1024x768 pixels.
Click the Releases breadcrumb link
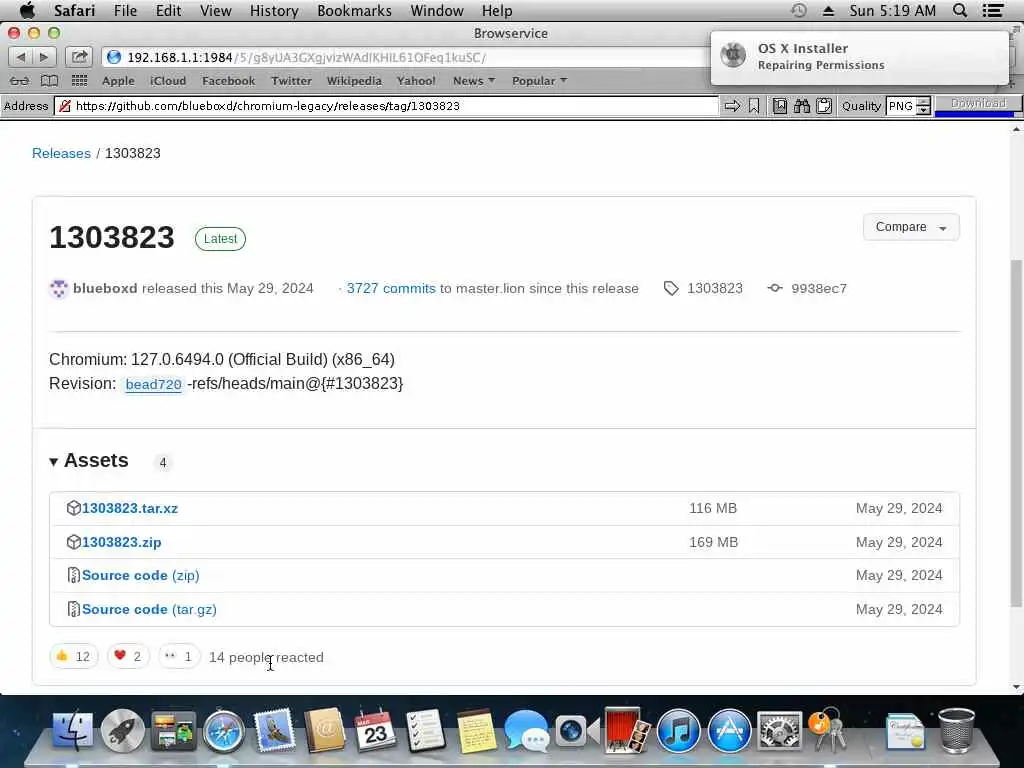coord(61,153)
